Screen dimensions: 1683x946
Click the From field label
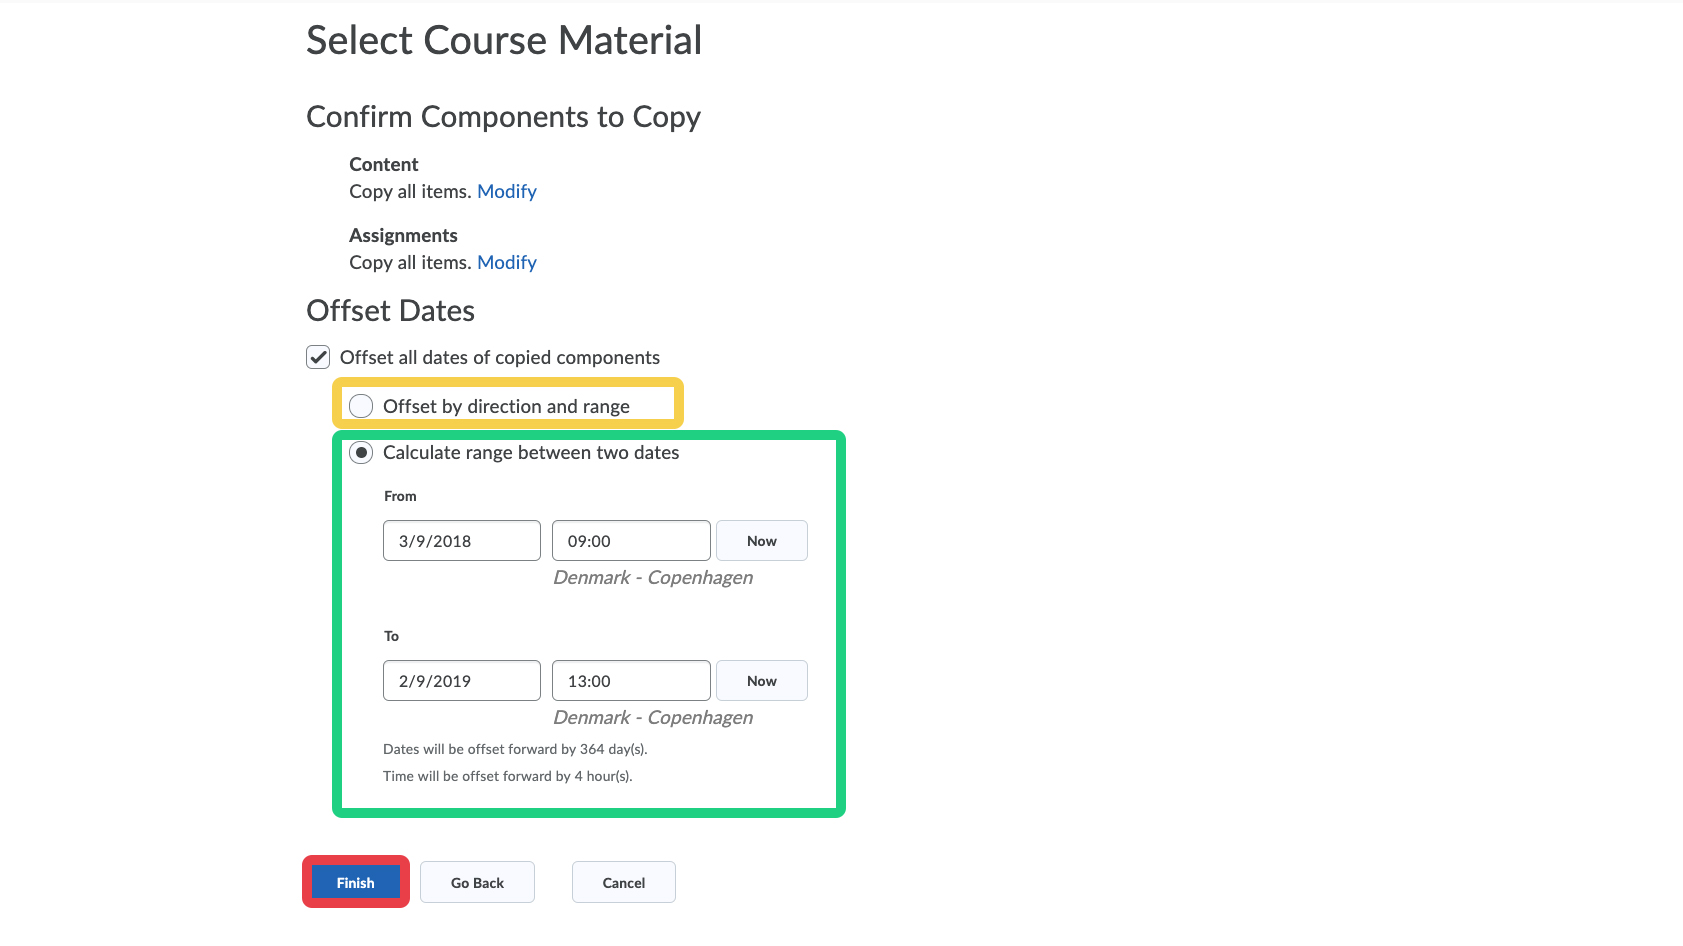click(400, 496)
